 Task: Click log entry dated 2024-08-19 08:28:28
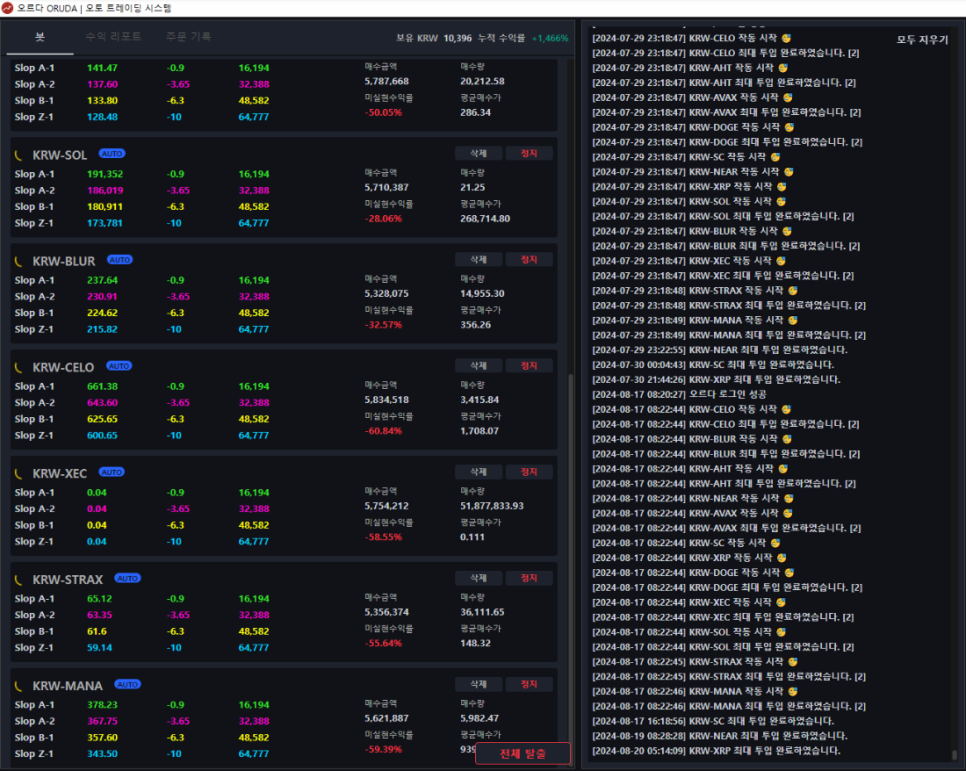click(720, 736)
